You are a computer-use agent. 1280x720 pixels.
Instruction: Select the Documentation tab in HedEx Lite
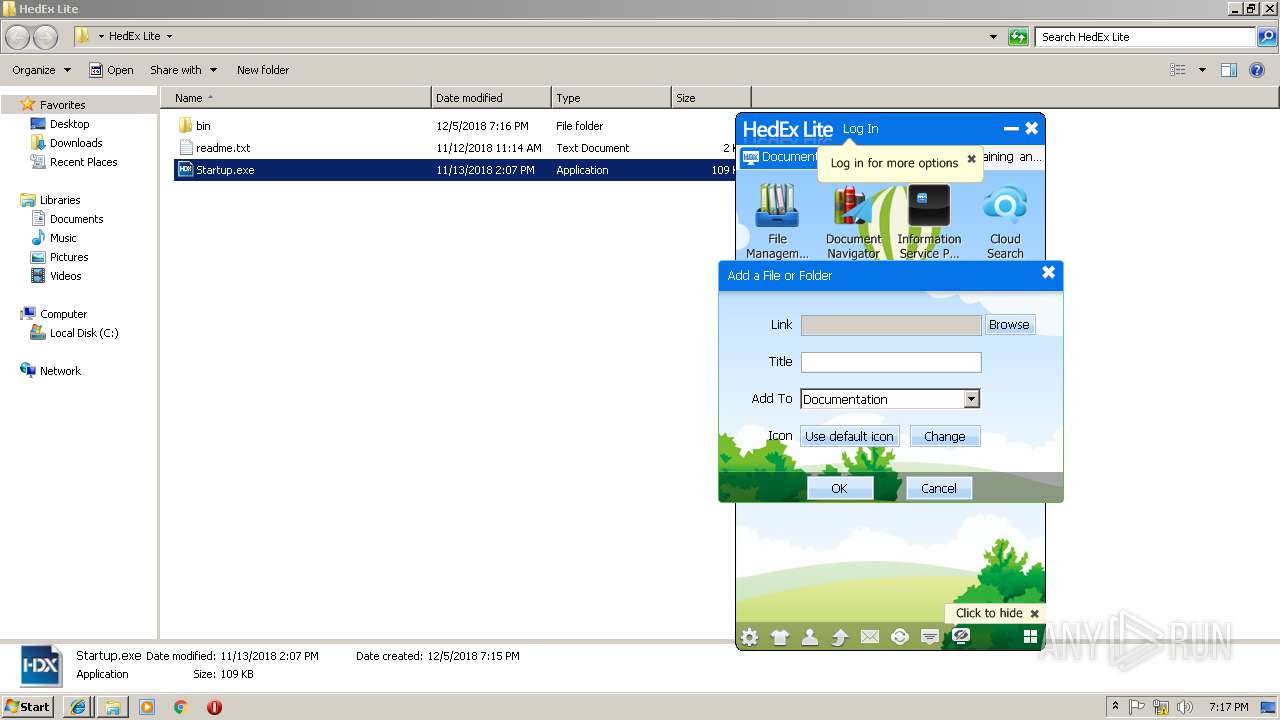779,157
